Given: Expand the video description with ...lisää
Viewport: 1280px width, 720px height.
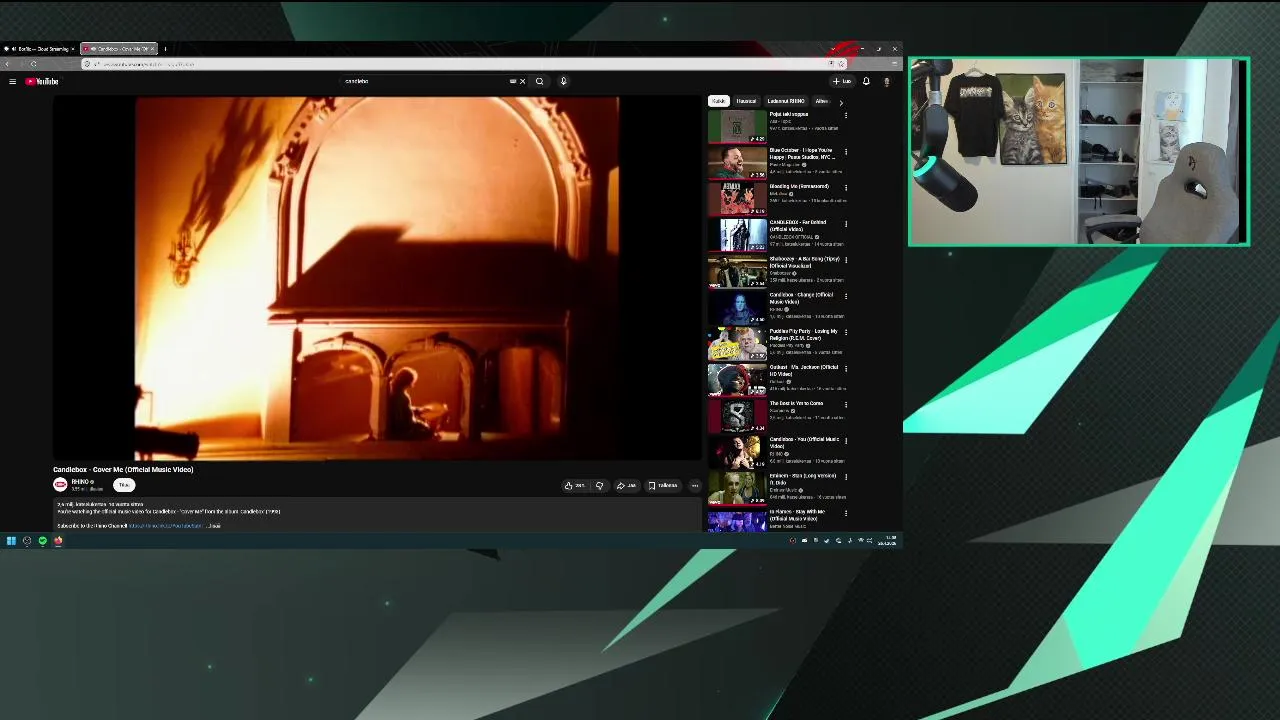Looking at the screenshot, I should point(213,526).
